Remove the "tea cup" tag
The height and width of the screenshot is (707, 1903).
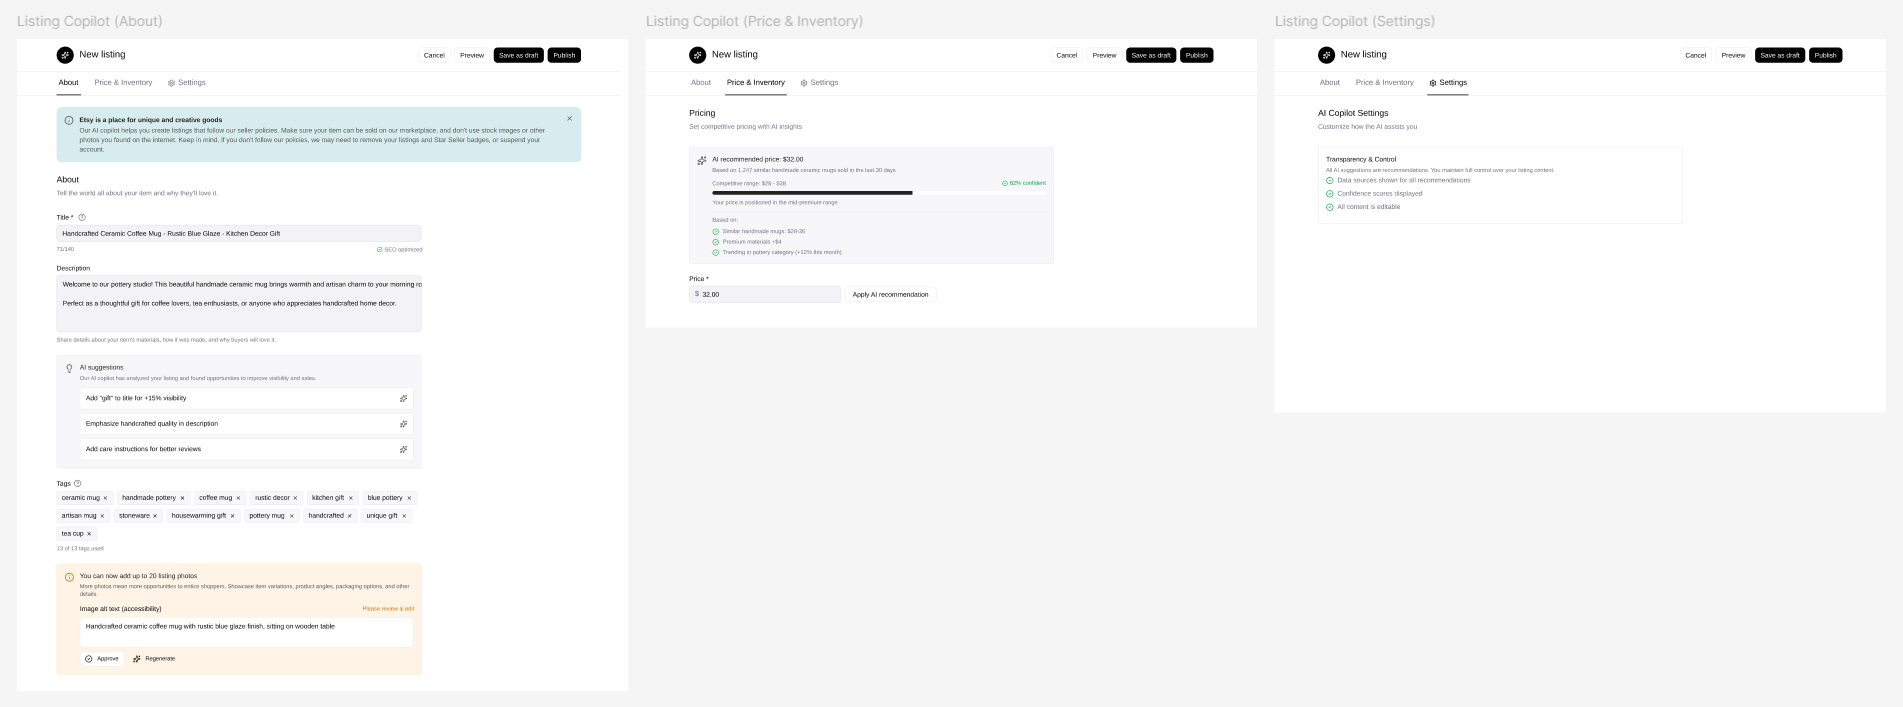tap(89, 533)
